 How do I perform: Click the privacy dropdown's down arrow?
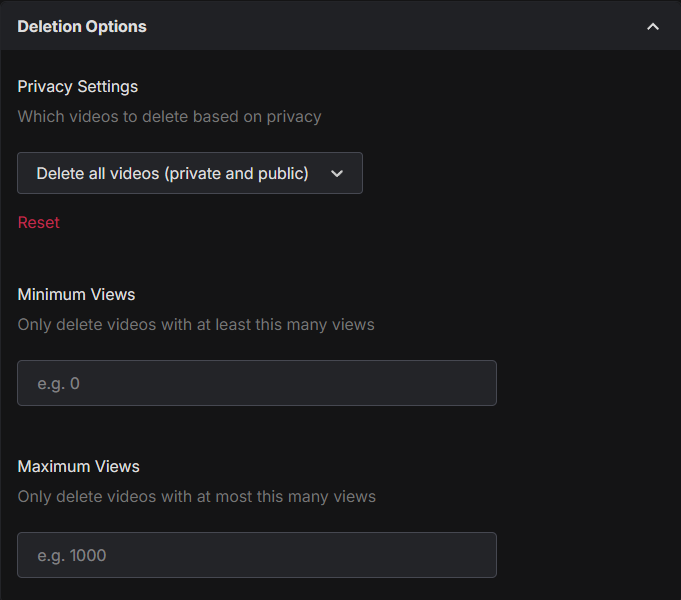click(x=337, y=173)
